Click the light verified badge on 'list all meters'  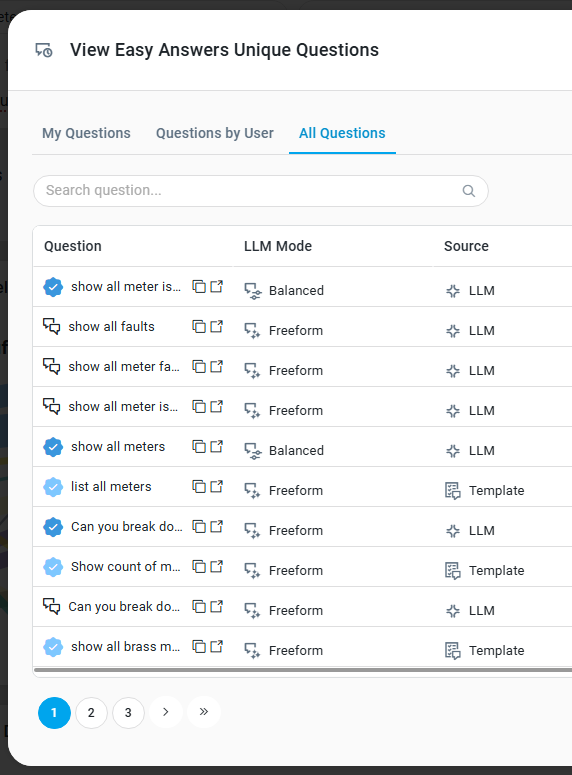click(x=53, y=487)
